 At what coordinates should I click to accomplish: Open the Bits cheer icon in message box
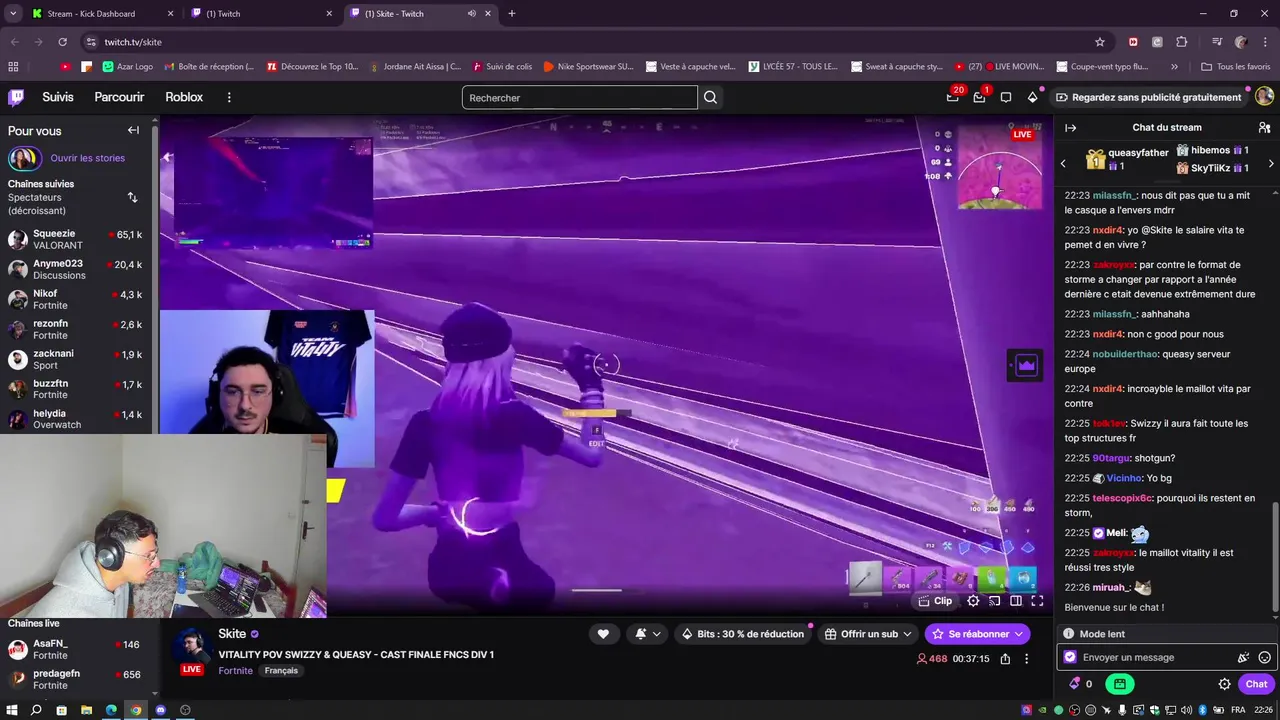pos(1243,657)
